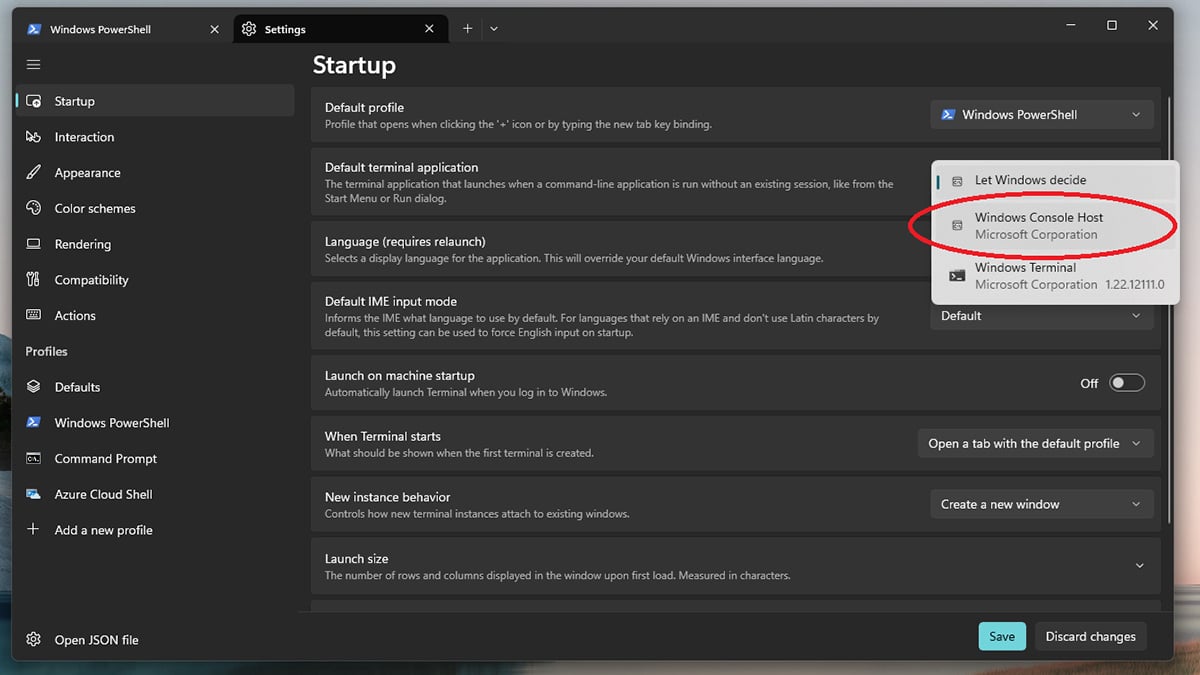Toggle Launch on machine startup switch

click(1127, 383)
